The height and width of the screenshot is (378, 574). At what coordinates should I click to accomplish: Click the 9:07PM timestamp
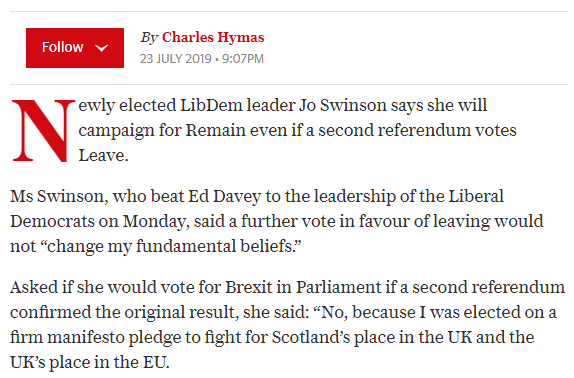pos(243,59)
